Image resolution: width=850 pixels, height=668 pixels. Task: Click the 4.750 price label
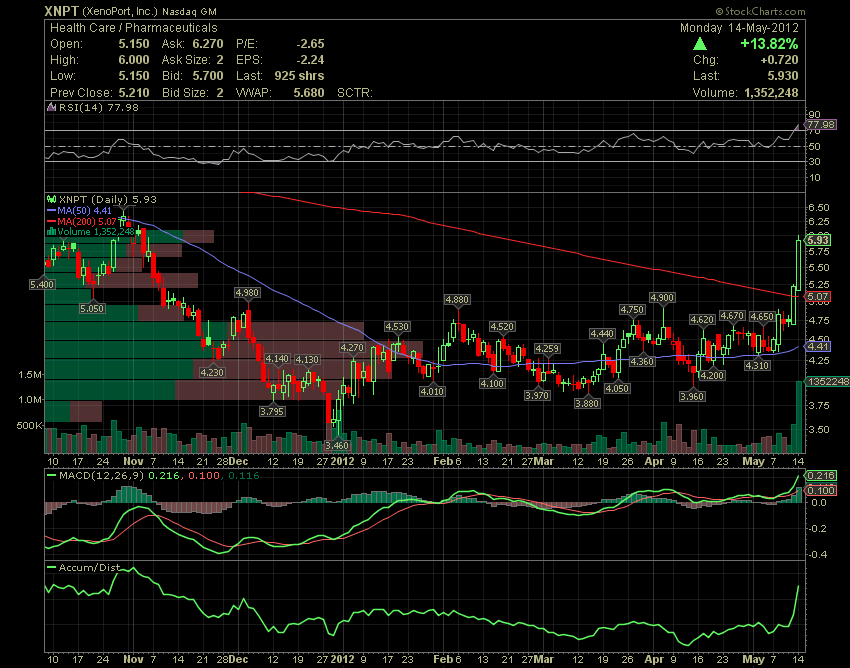click(632, 310)
